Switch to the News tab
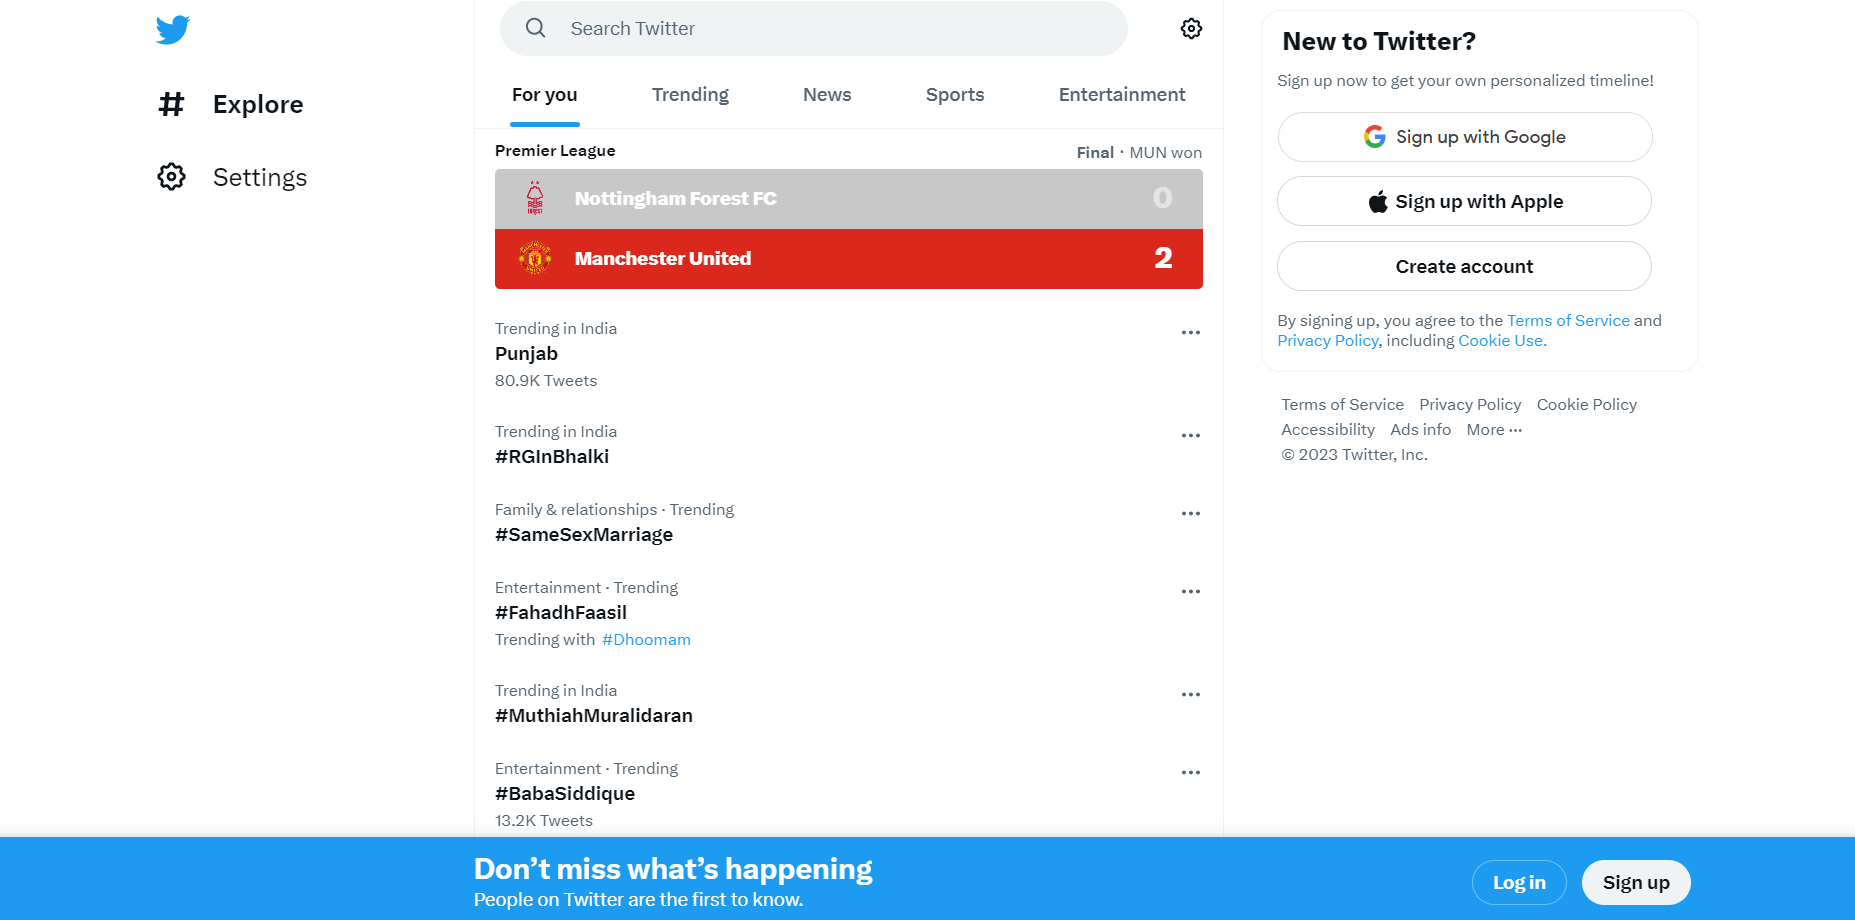This screenshot has width=1855, height=920. pos(827,95)
